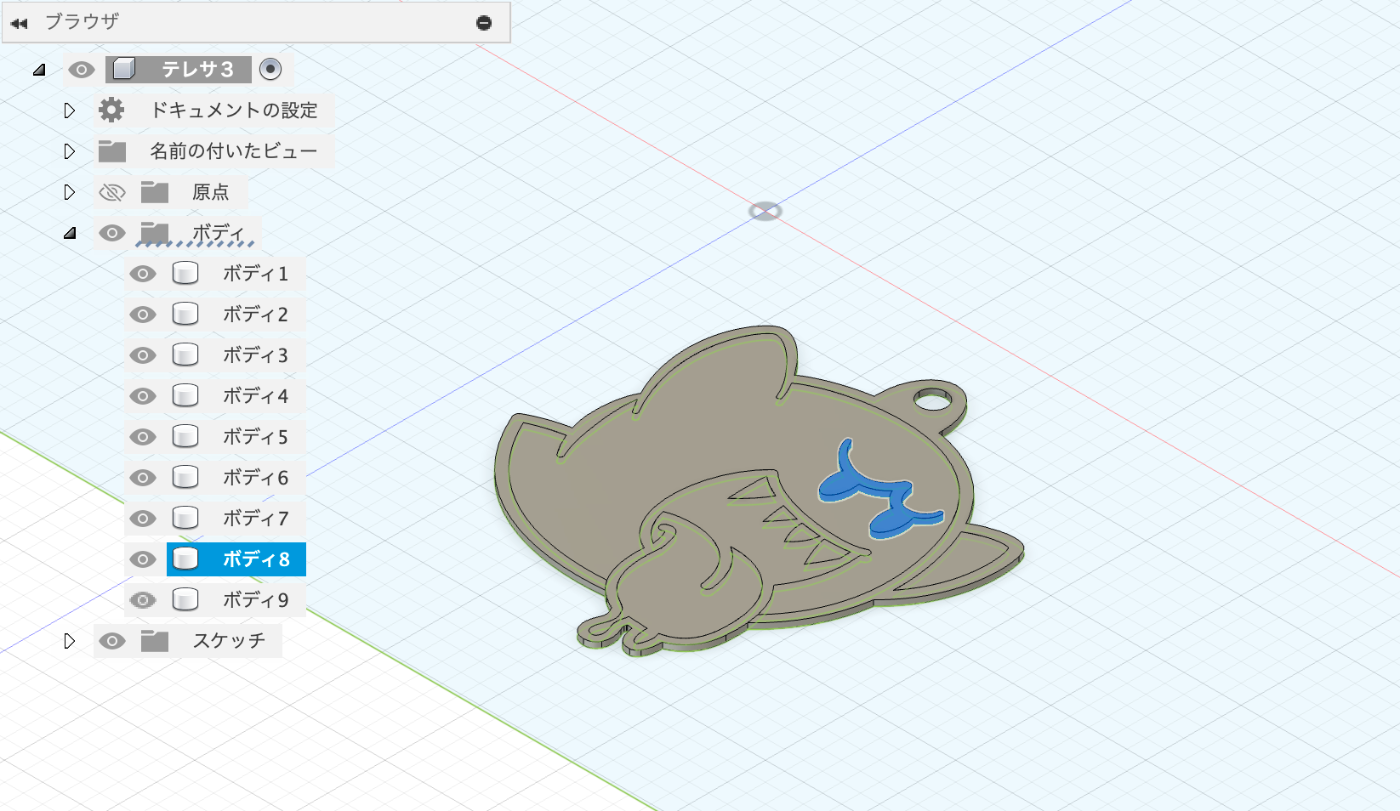
Task: Select ボディ2 in the tree
Action: [255, 315]
